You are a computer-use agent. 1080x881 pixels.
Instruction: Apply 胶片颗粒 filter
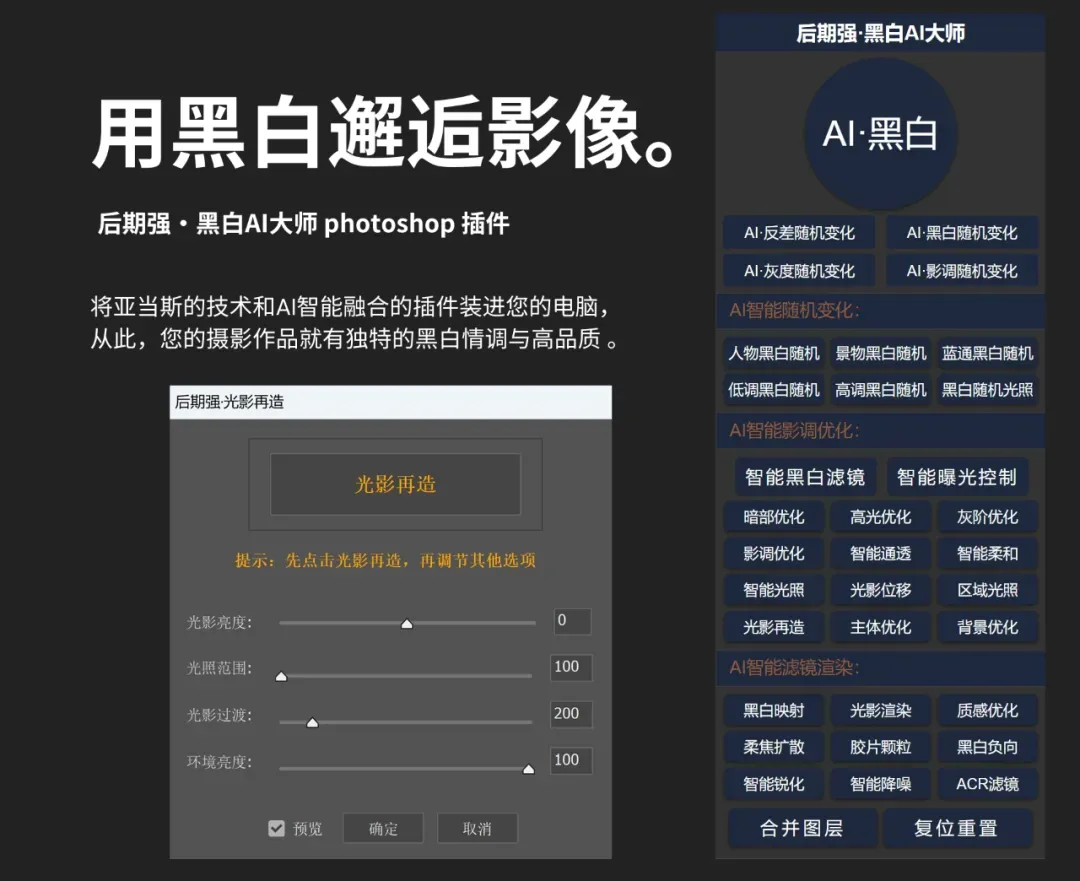tap(880, 747)
